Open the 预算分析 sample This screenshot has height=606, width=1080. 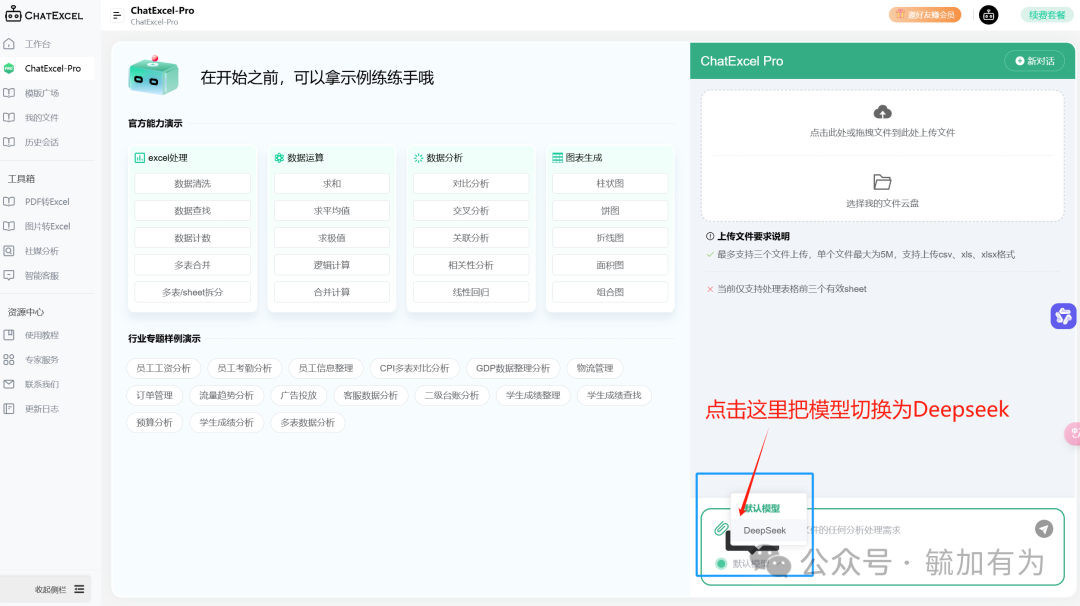tap(154, 423)
